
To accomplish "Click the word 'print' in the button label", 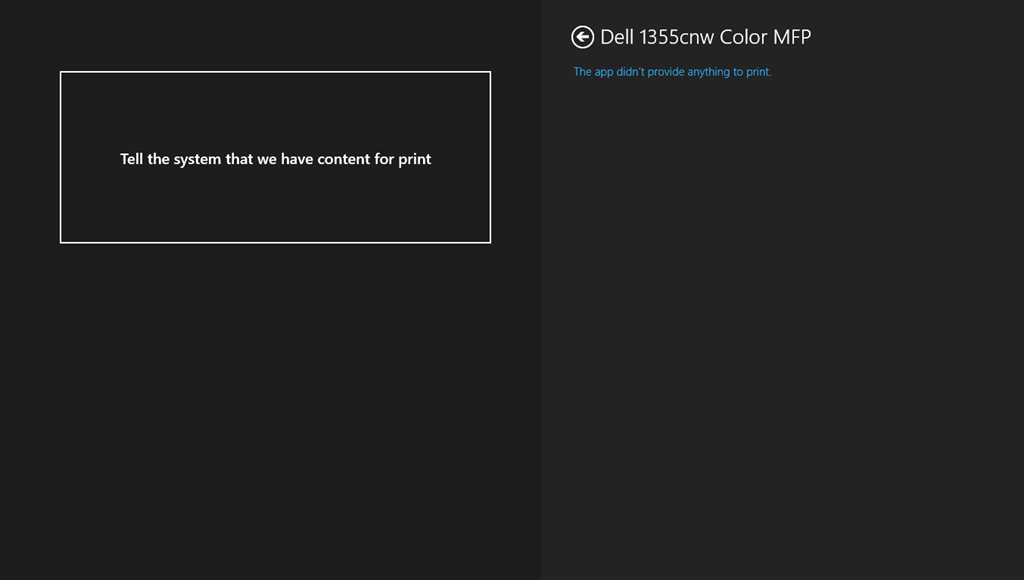I will click(x=415, y=159).
